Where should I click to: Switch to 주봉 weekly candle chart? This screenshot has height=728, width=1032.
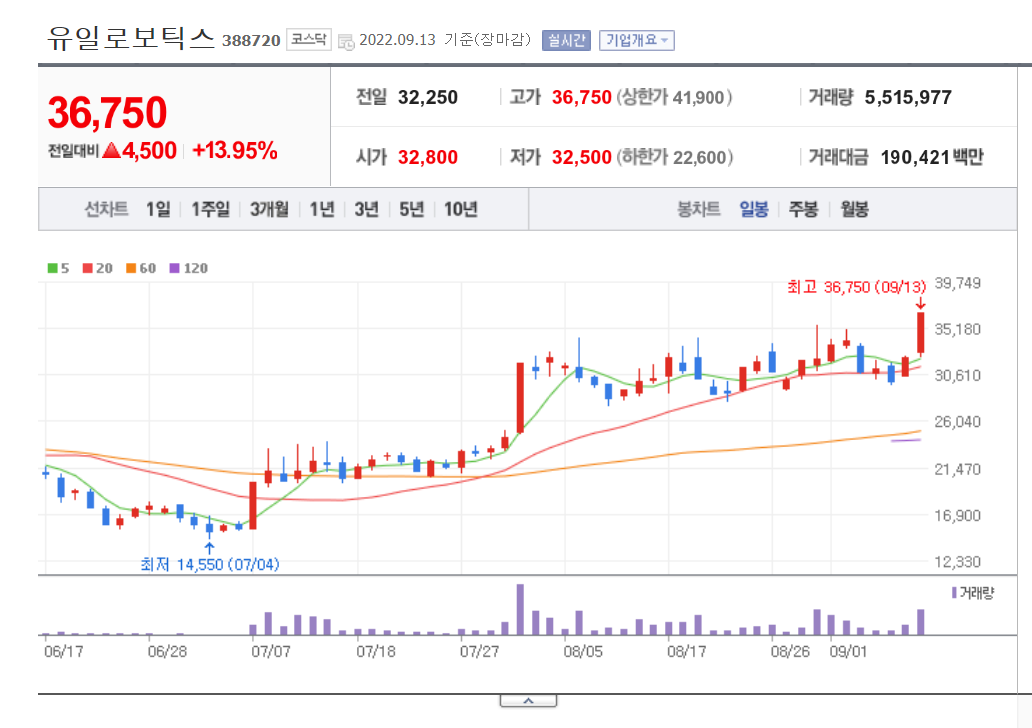click(804, 209)
